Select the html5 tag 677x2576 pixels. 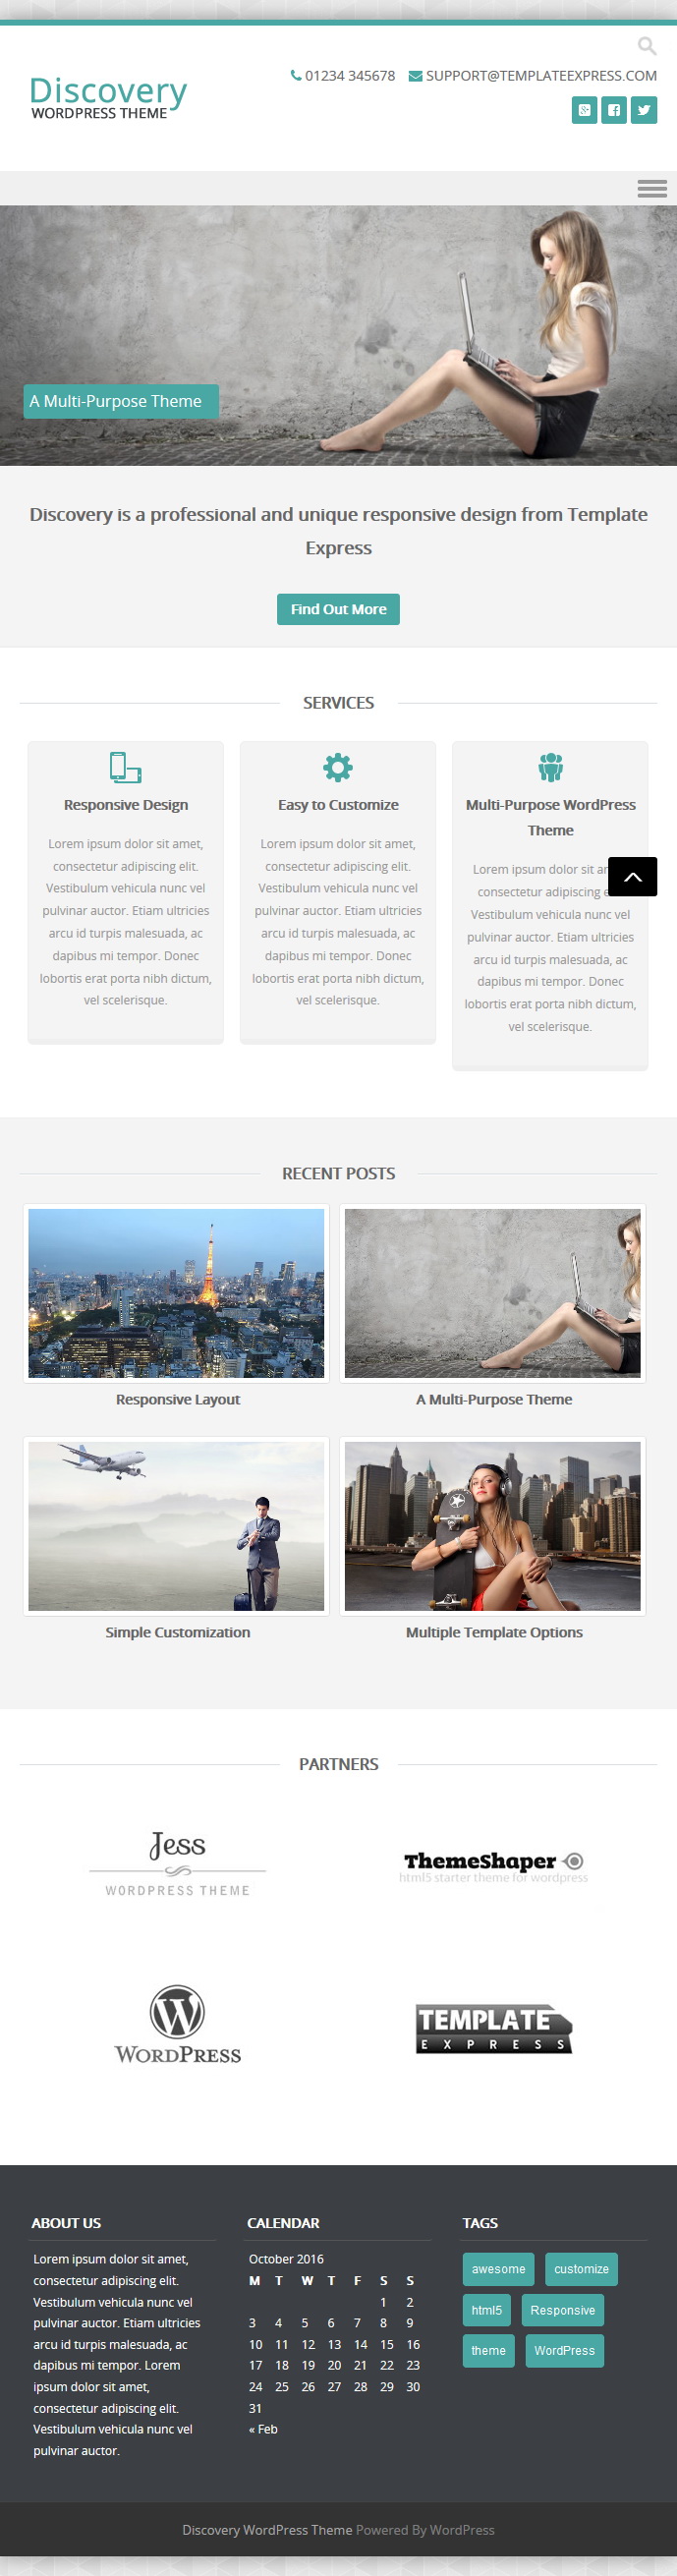point(487,2310)
